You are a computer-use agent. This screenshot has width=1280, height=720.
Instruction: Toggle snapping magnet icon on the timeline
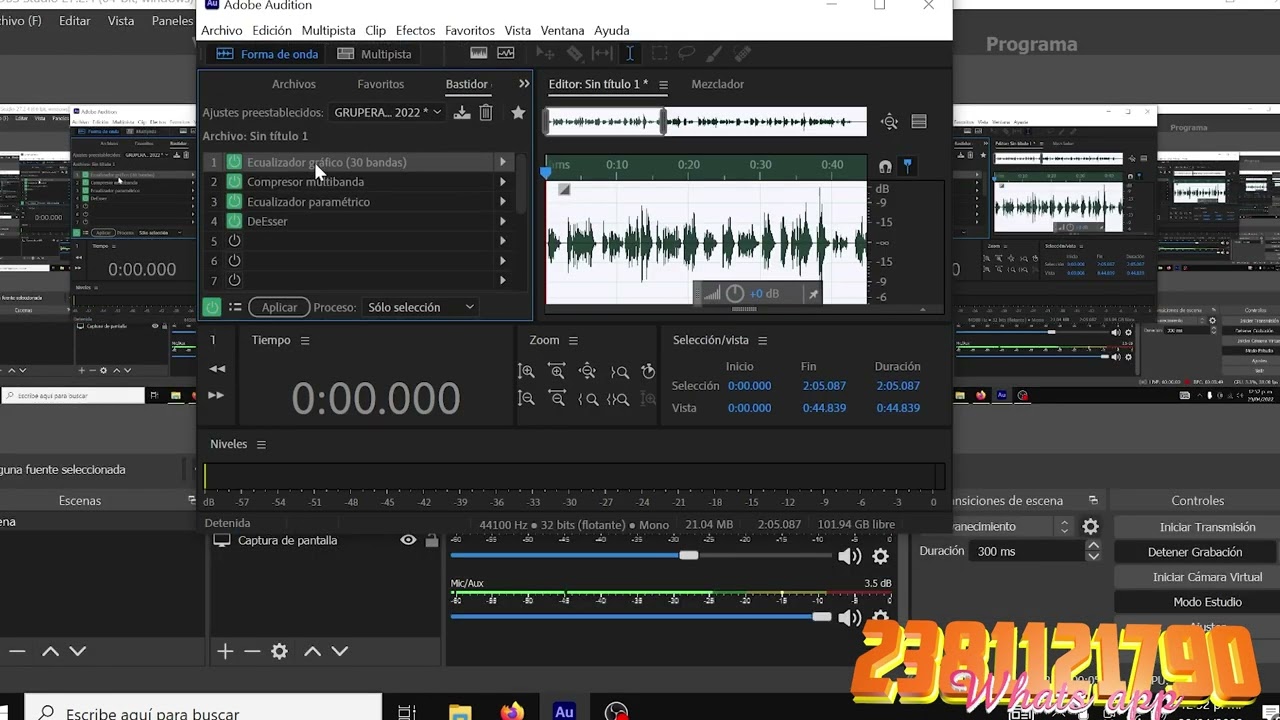pyautogui.click(x=885, y=167)
